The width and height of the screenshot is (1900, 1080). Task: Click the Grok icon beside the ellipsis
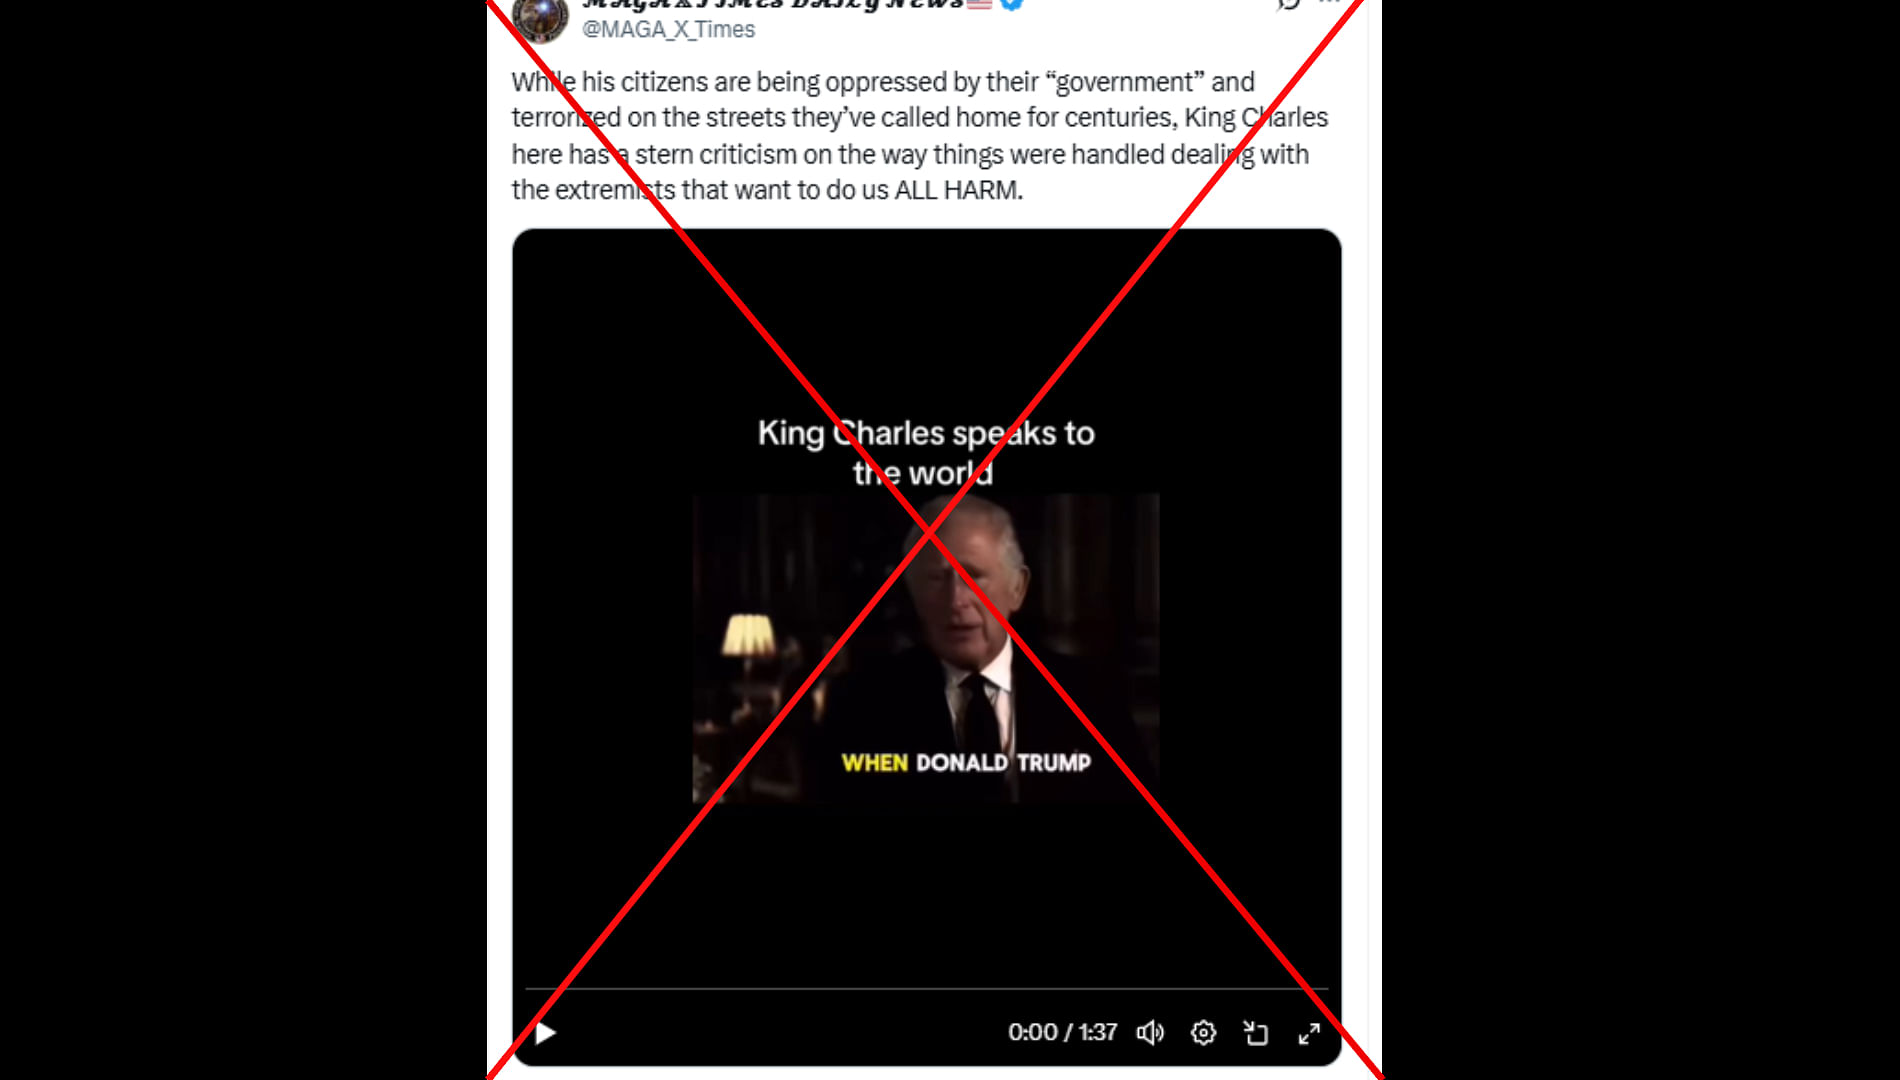1289,3
